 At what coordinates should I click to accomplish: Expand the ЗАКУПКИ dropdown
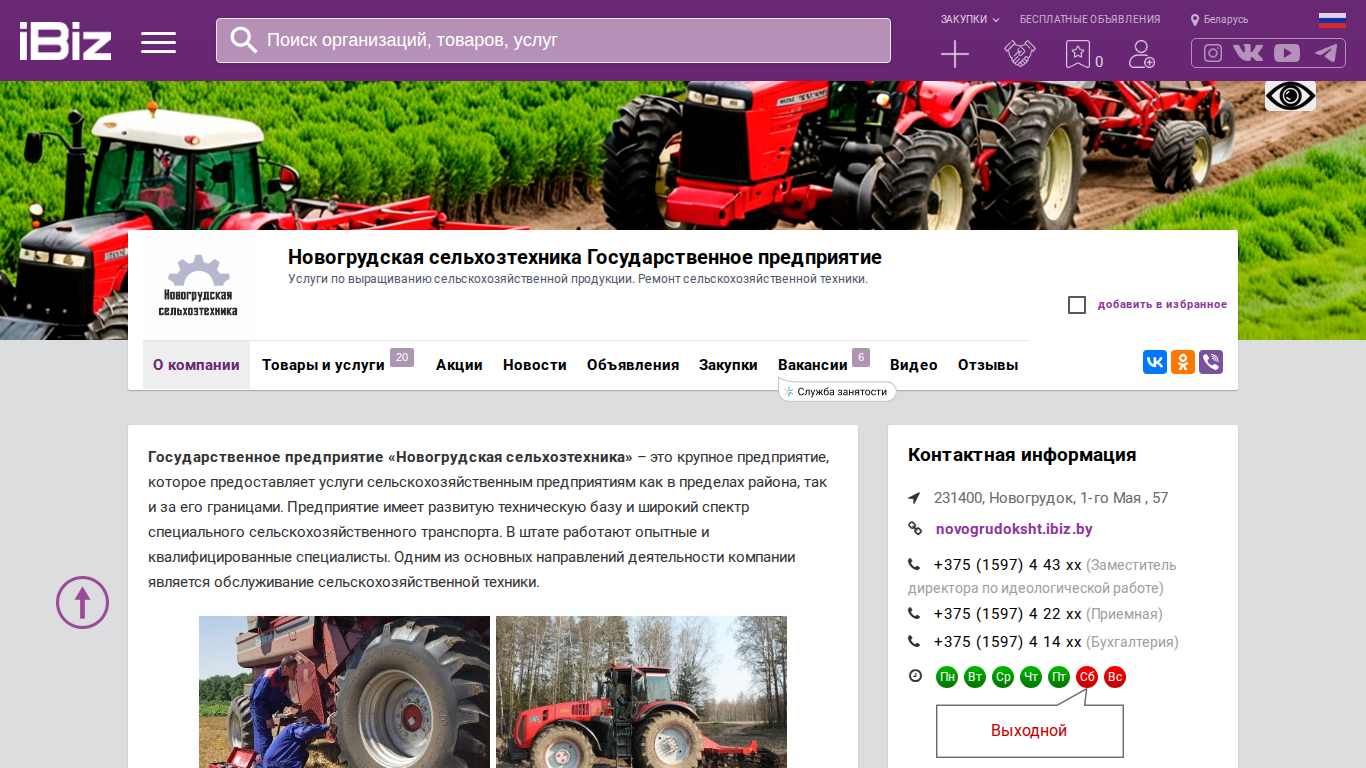(x=969, y=19)
